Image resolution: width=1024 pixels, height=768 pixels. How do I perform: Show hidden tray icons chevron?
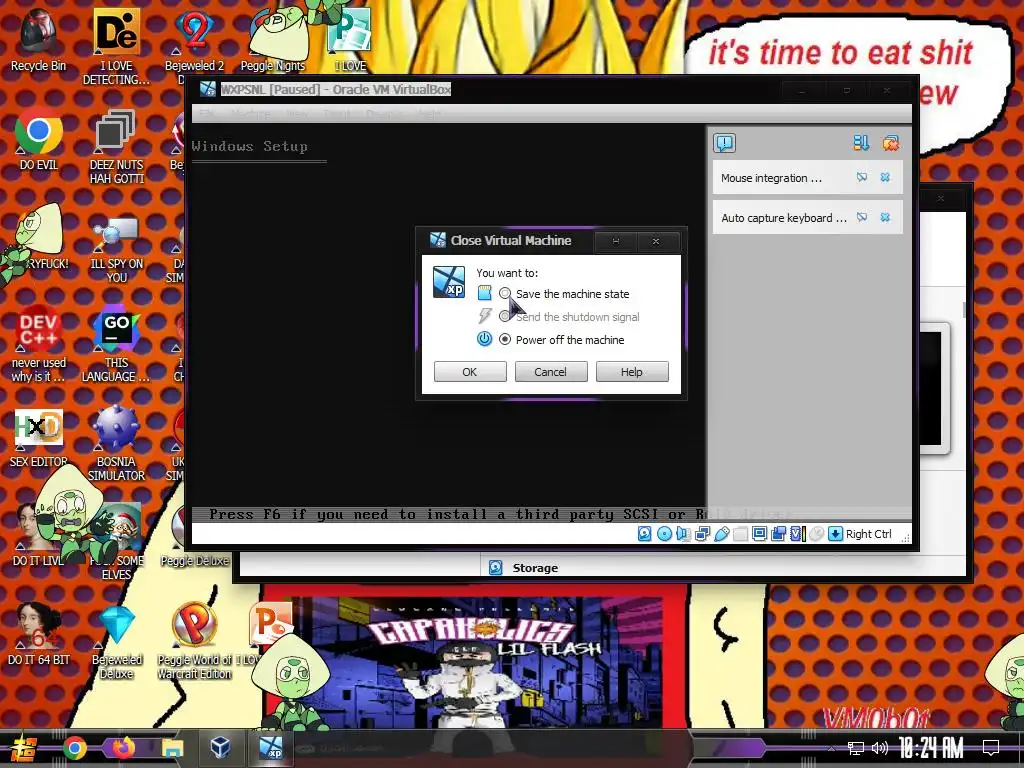831,748
